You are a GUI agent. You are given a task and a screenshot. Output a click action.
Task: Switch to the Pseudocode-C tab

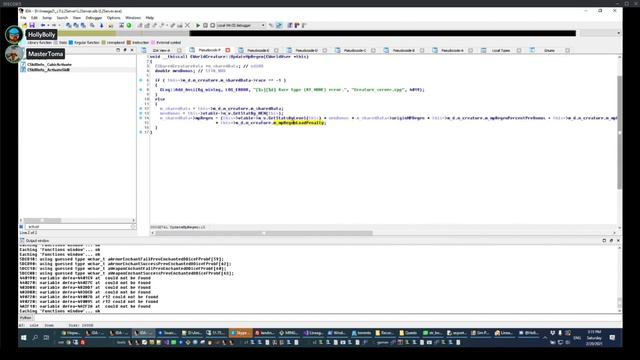tap(355, 50)
